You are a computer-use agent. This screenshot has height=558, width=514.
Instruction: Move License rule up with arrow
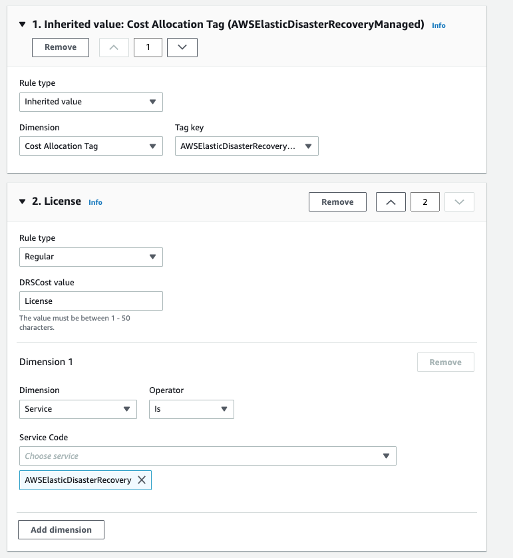pos(390,202)
